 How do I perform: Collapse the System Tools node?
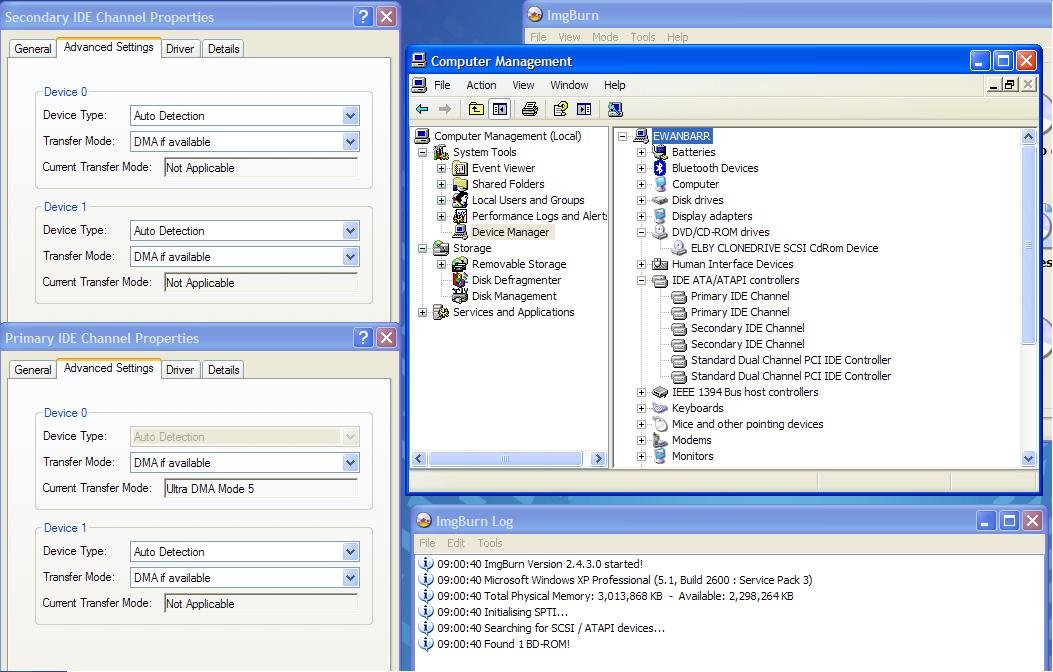pyautogui.click(x=422, y=152)
